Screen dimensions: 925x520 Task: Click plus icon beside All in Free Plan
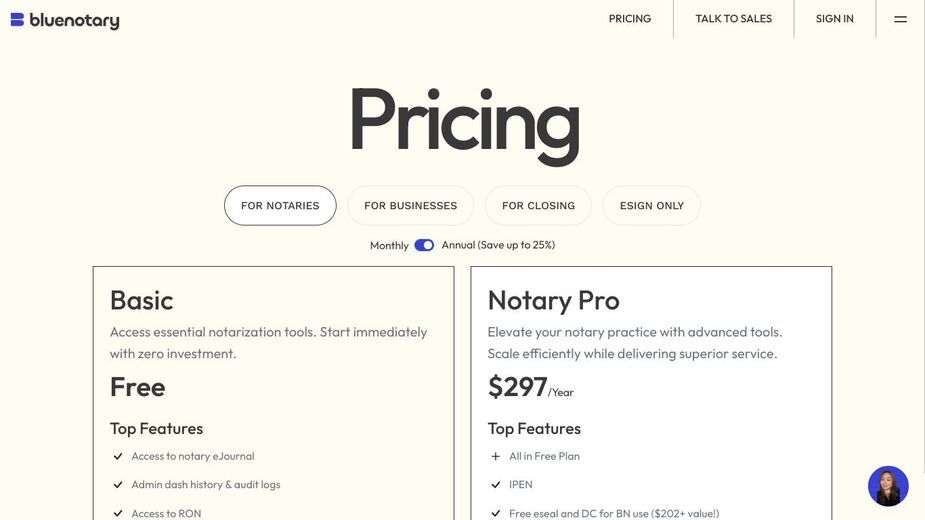tap(496, 456)
